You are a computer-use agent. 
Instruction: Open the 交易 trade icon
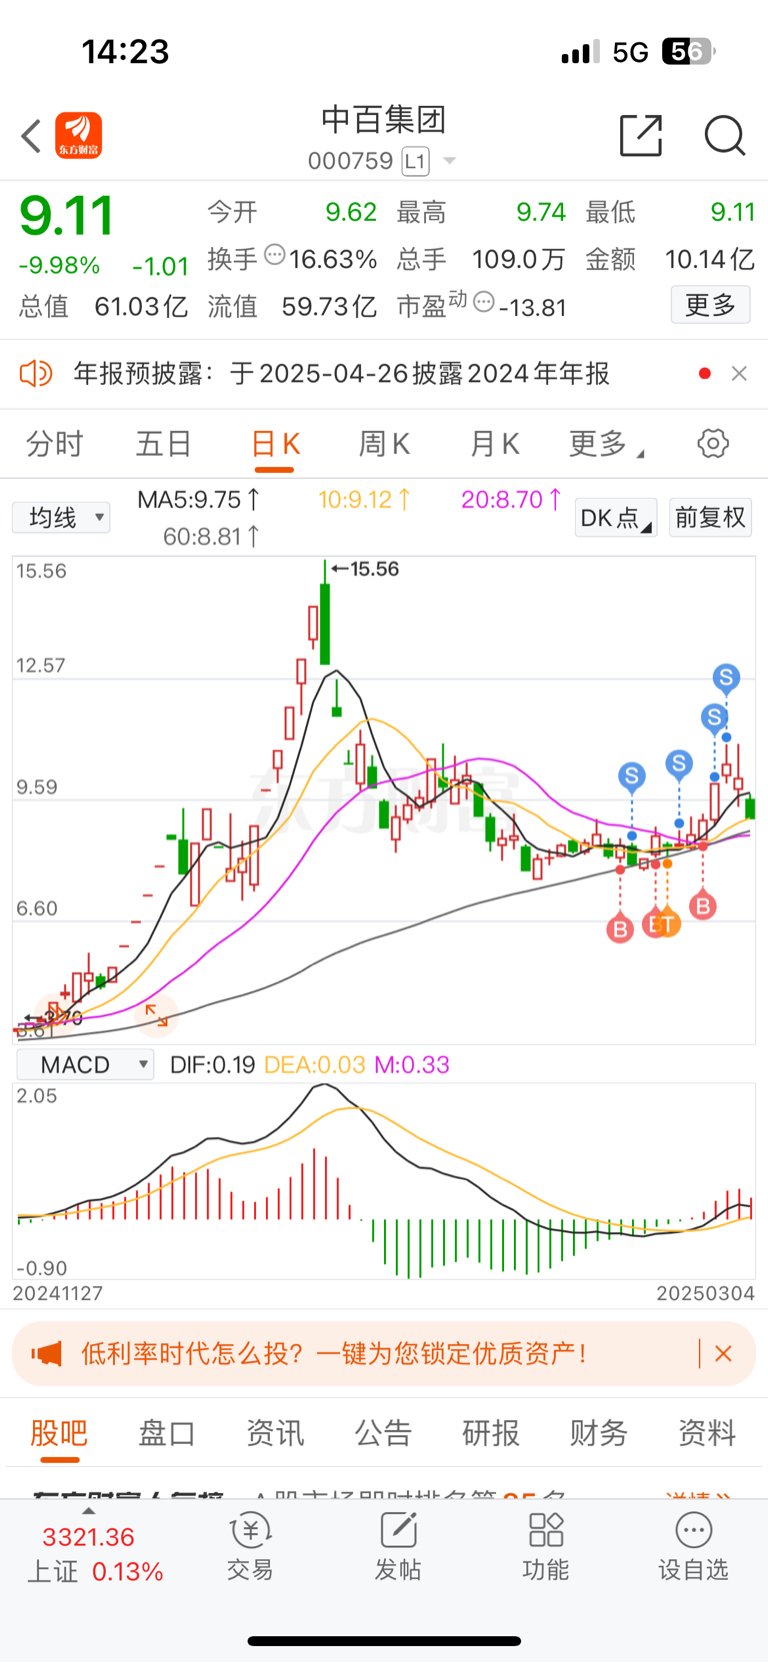coord(250,1547)
